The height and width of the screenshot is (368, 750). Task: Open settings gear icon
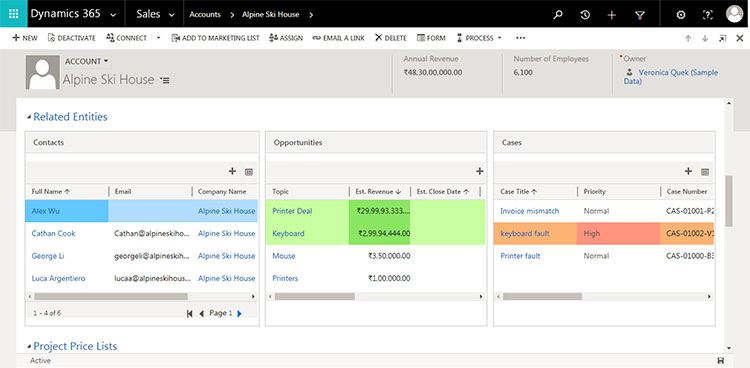[x=681, y=15]
